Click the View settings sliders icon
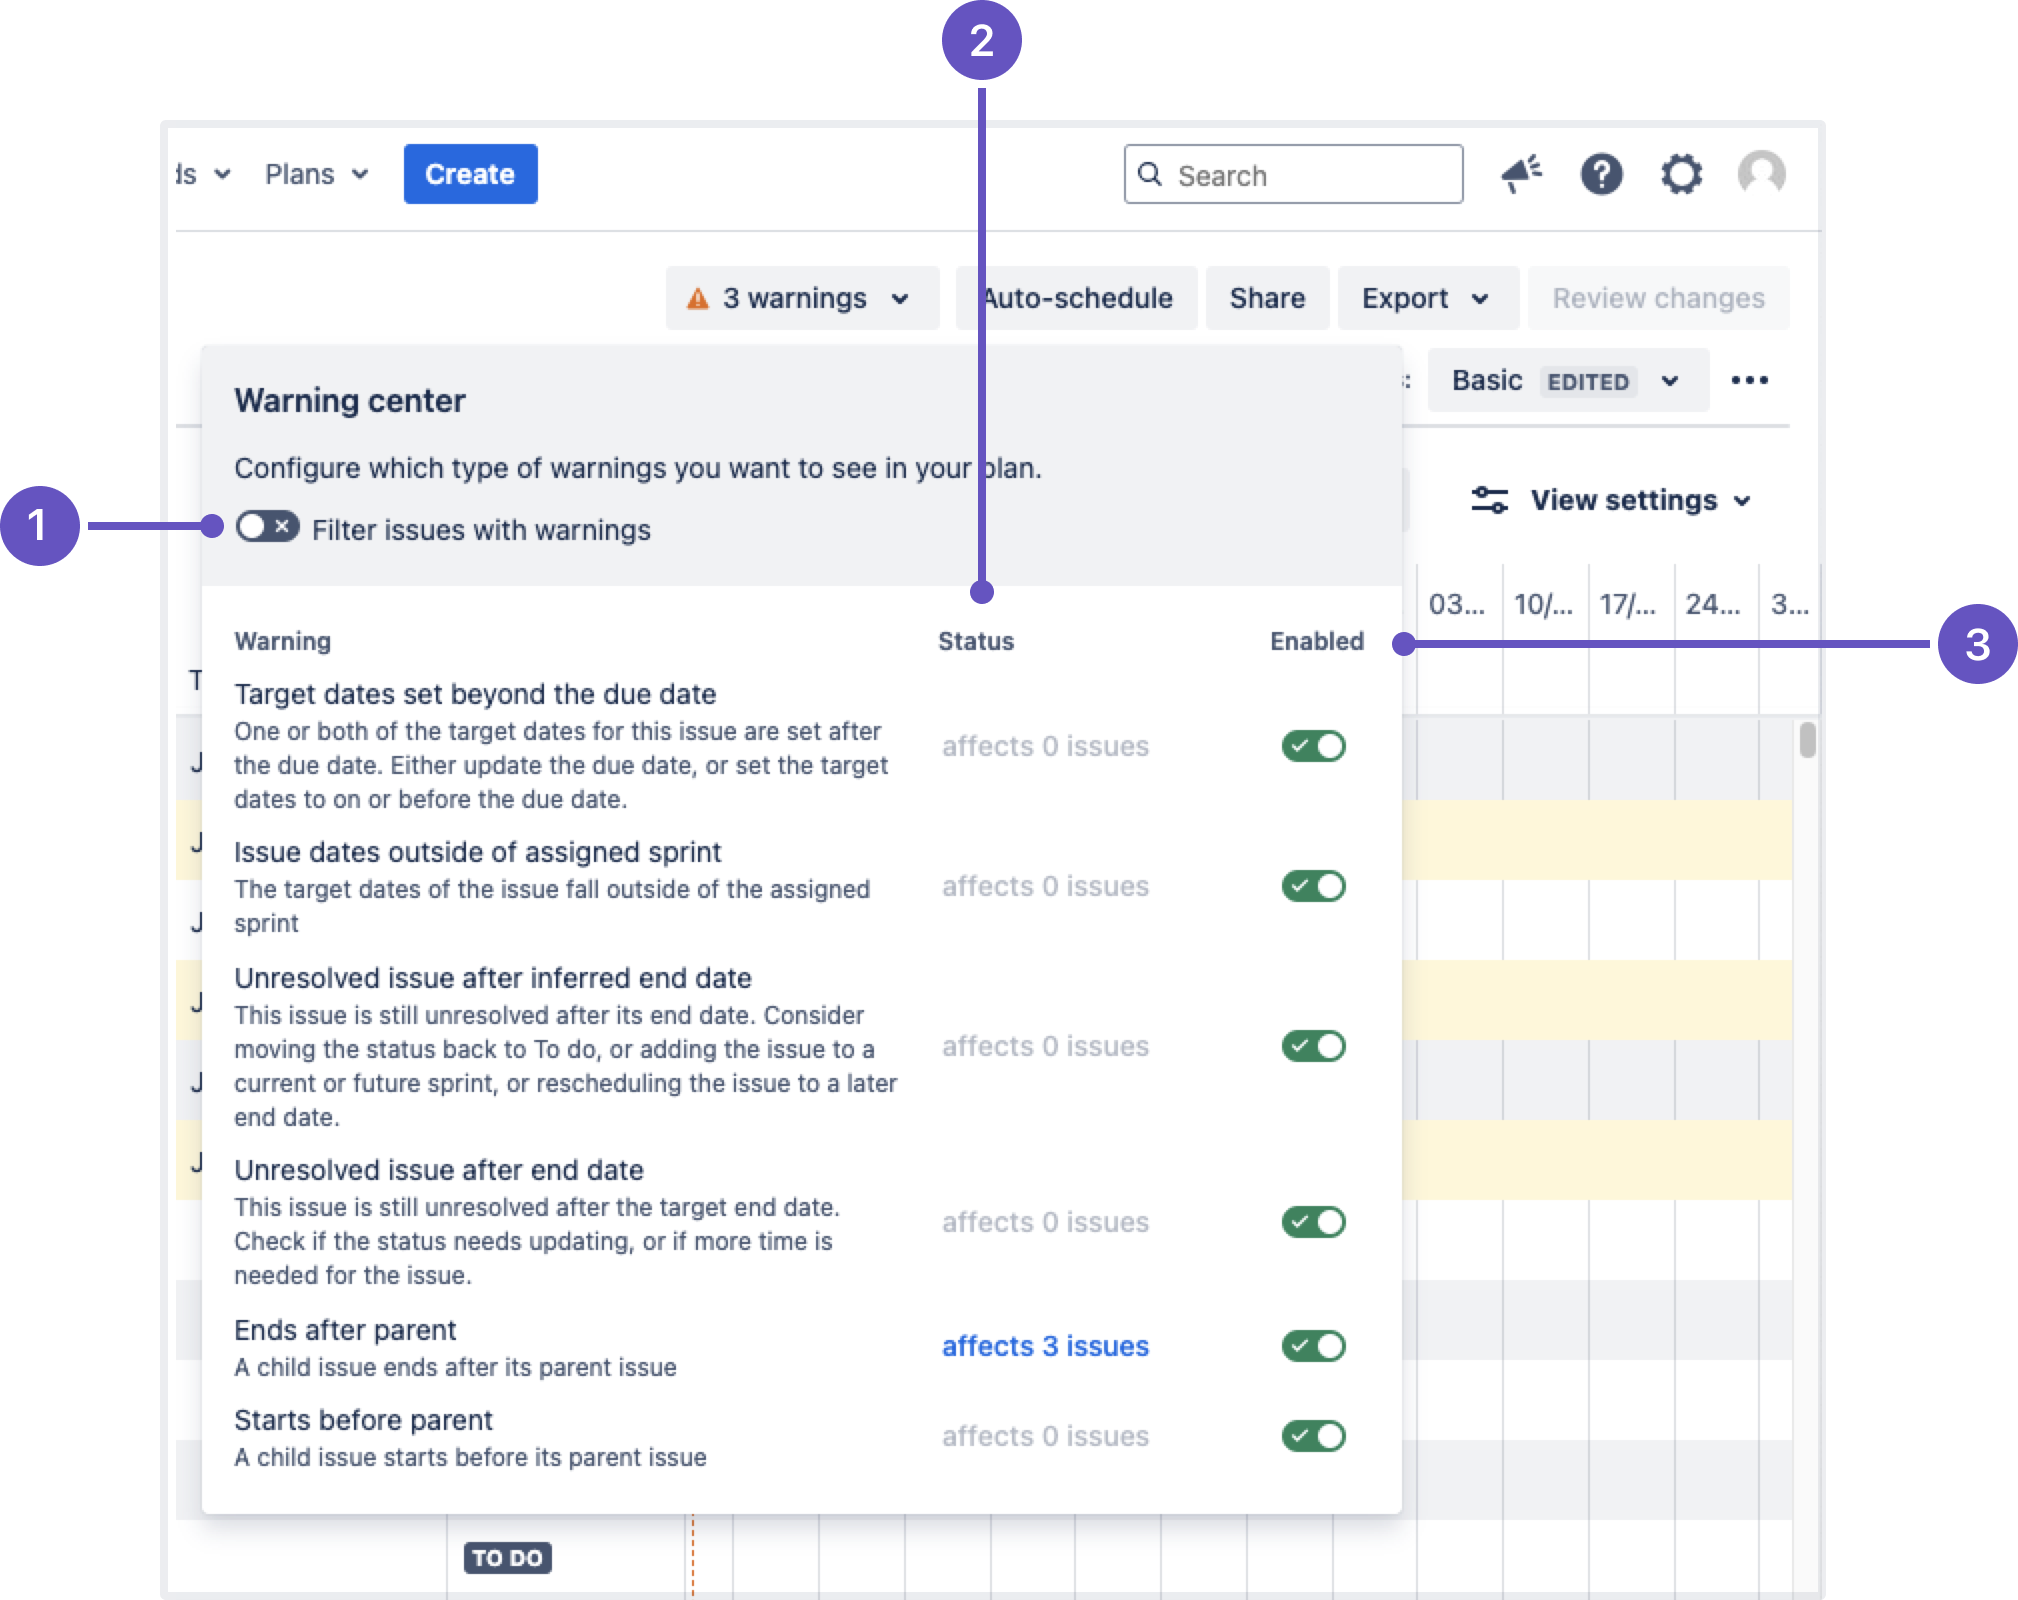2018x1600 pixels. (x=1489, y=499)
